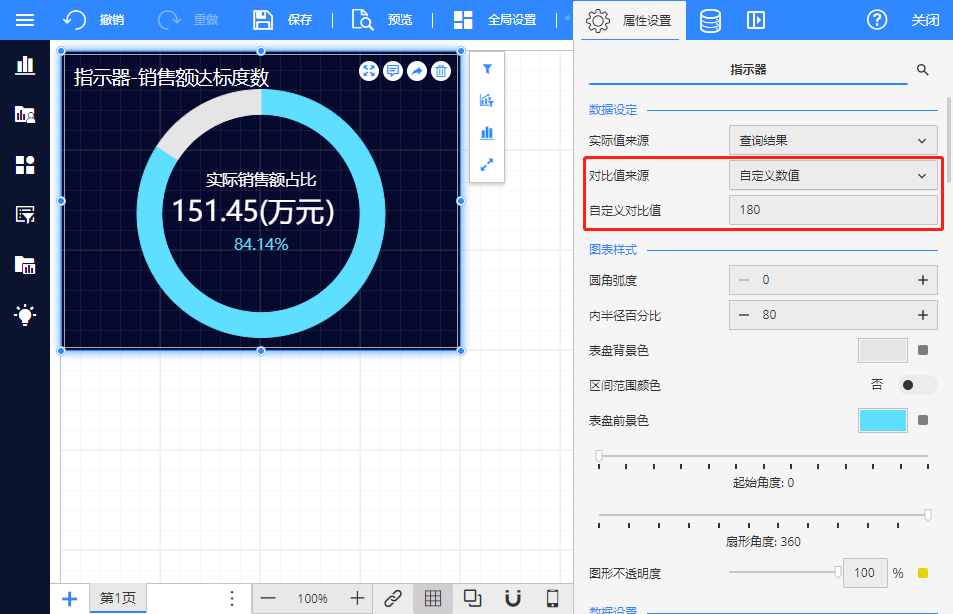Click the magnet snap icon in bottom bar
Image resolution: width=953 pixels, height=614 pixels.
click(x=513, y=598)
